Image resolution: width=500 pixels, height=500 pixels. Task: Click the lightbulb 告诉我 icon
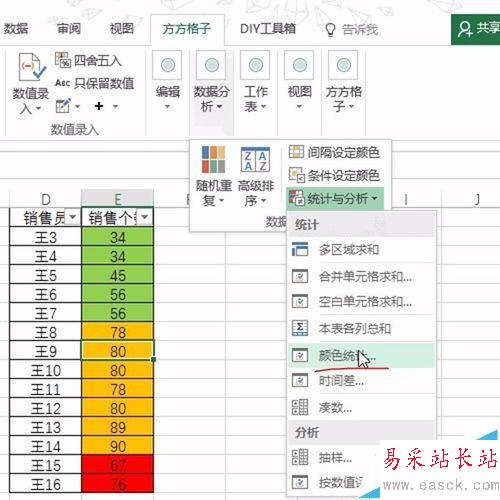(330, 30)
